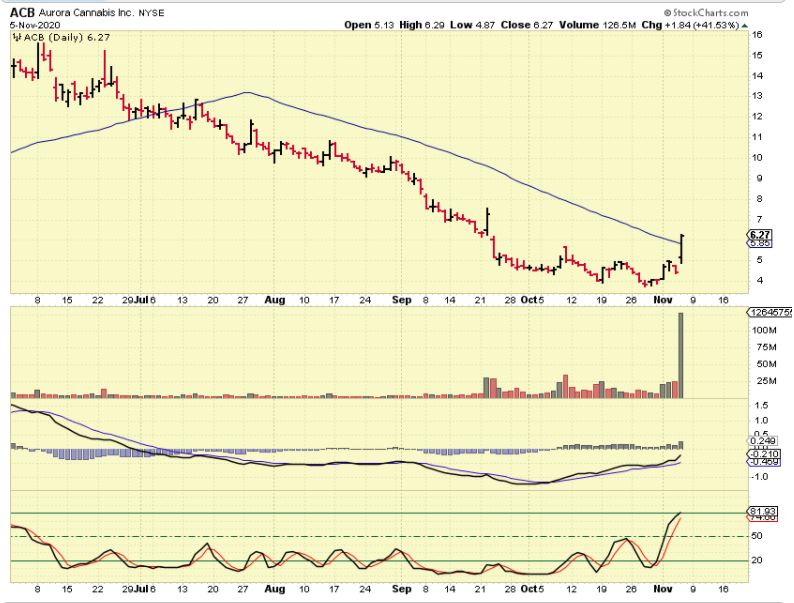Click the ACB ticker symbol in the title

23,13
